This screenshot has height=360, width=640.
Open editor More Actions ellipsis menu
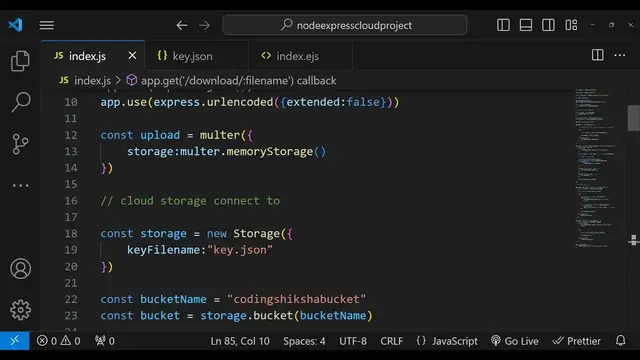620,55
